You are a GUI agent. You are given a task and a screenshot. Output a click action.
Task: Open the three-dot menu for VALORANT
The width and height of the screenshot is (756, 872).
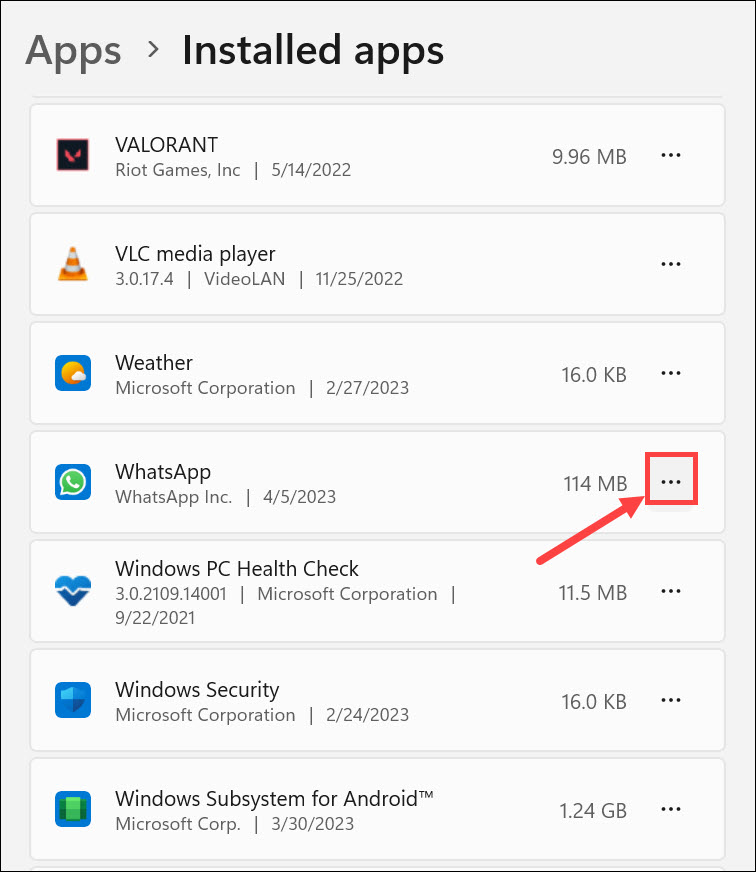point(671,155)
